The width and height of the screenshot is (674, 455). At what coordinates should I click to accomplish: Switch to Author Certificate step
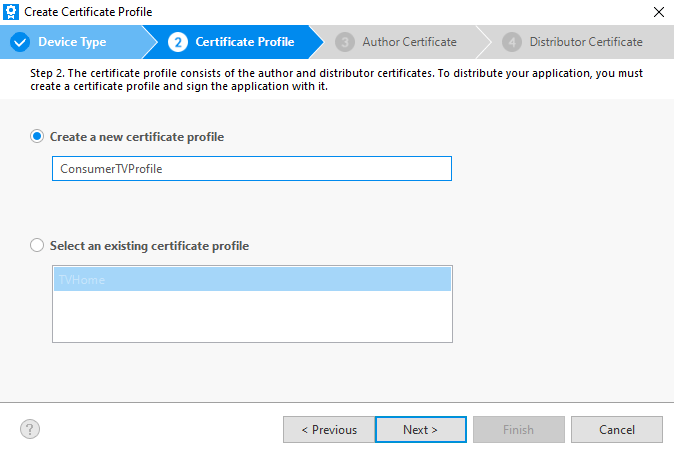(x=409, y=42)
